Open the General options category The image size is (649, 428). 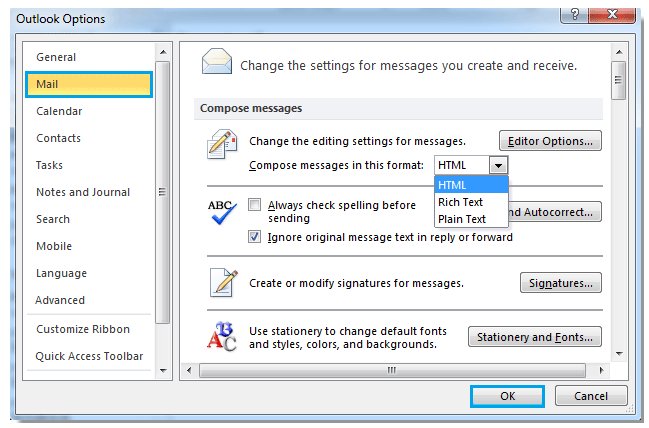[x=89, y=57]
